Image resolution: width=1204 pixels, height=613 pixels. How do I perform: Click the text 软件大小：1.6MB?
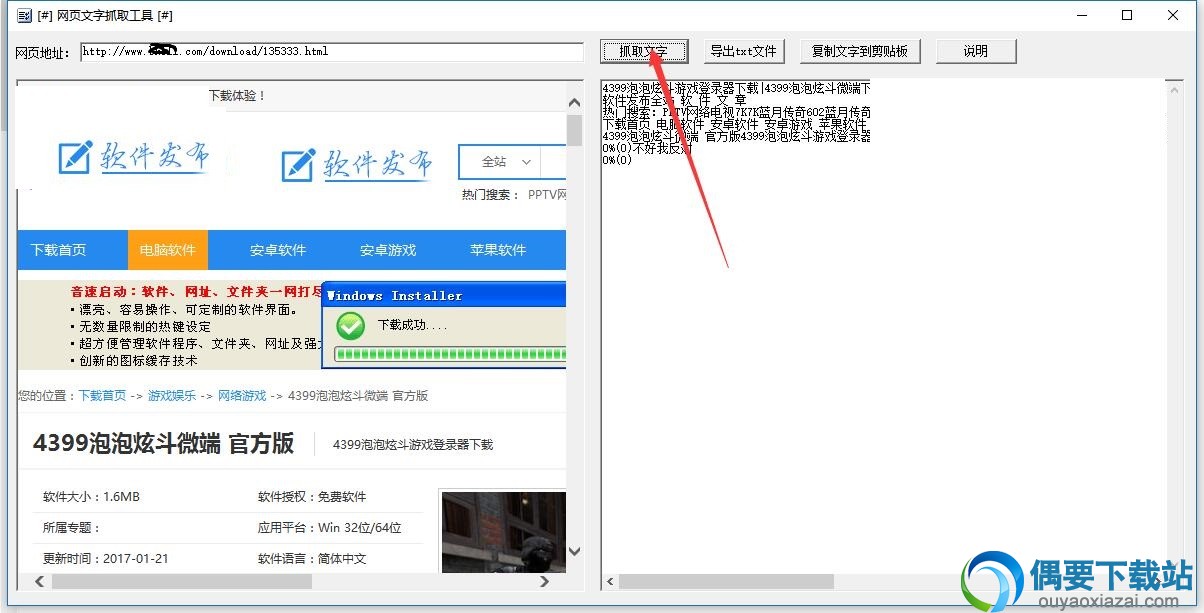coord(91,497)
